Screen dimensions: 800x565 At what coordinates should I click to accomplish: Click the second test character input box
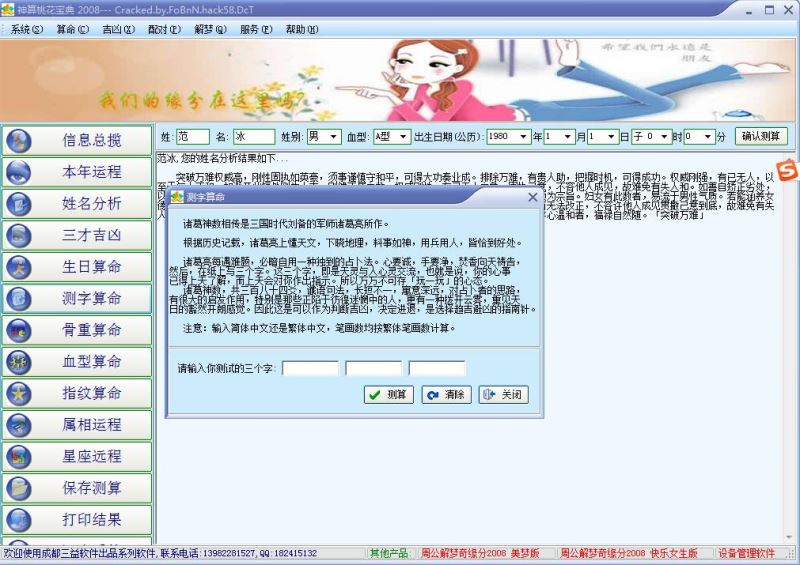(373, 368)
